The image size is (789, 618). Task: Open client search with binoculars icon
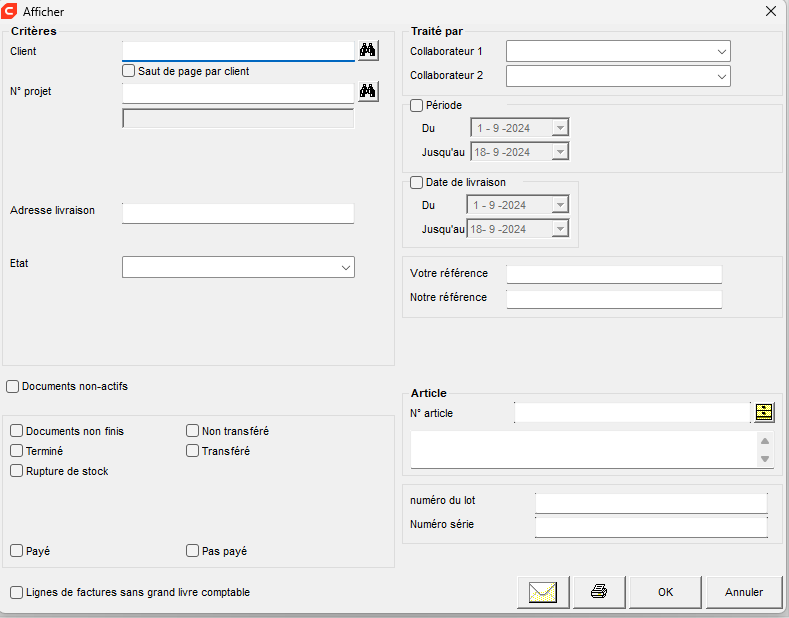tap(368, 51)
